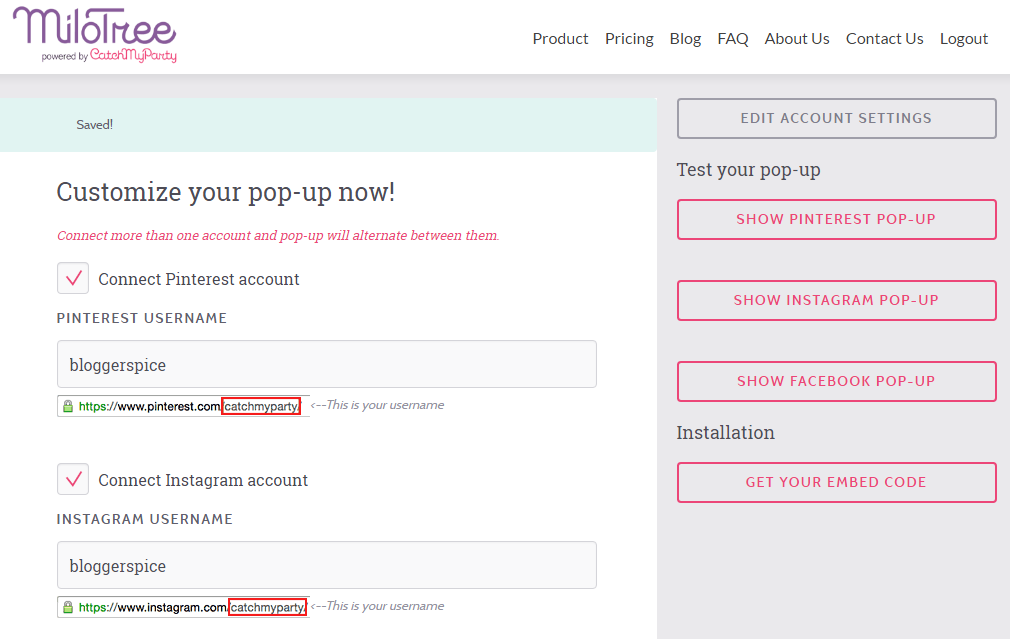Screen dimensions: 1010x639
Task: Open the About Us page
Action: coord(796,39)
